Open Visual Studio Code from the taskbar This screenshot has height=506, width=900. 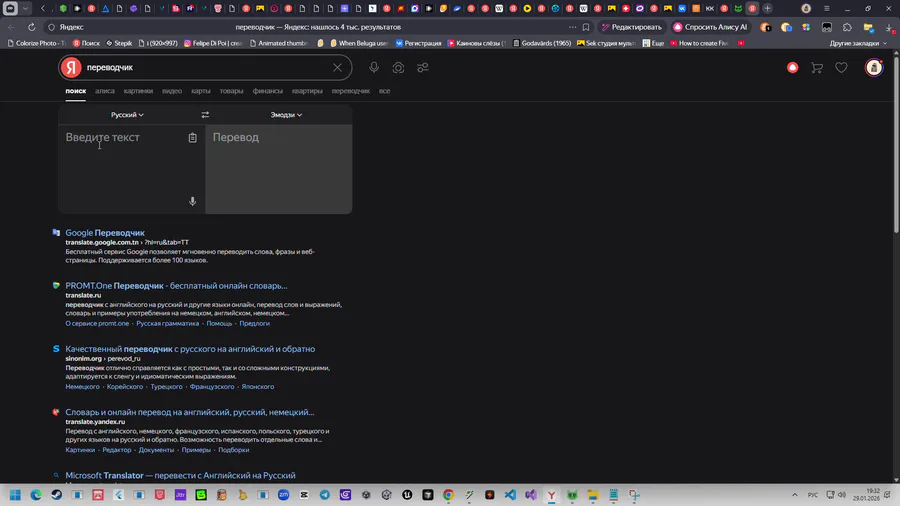click(x=510, y=495)
